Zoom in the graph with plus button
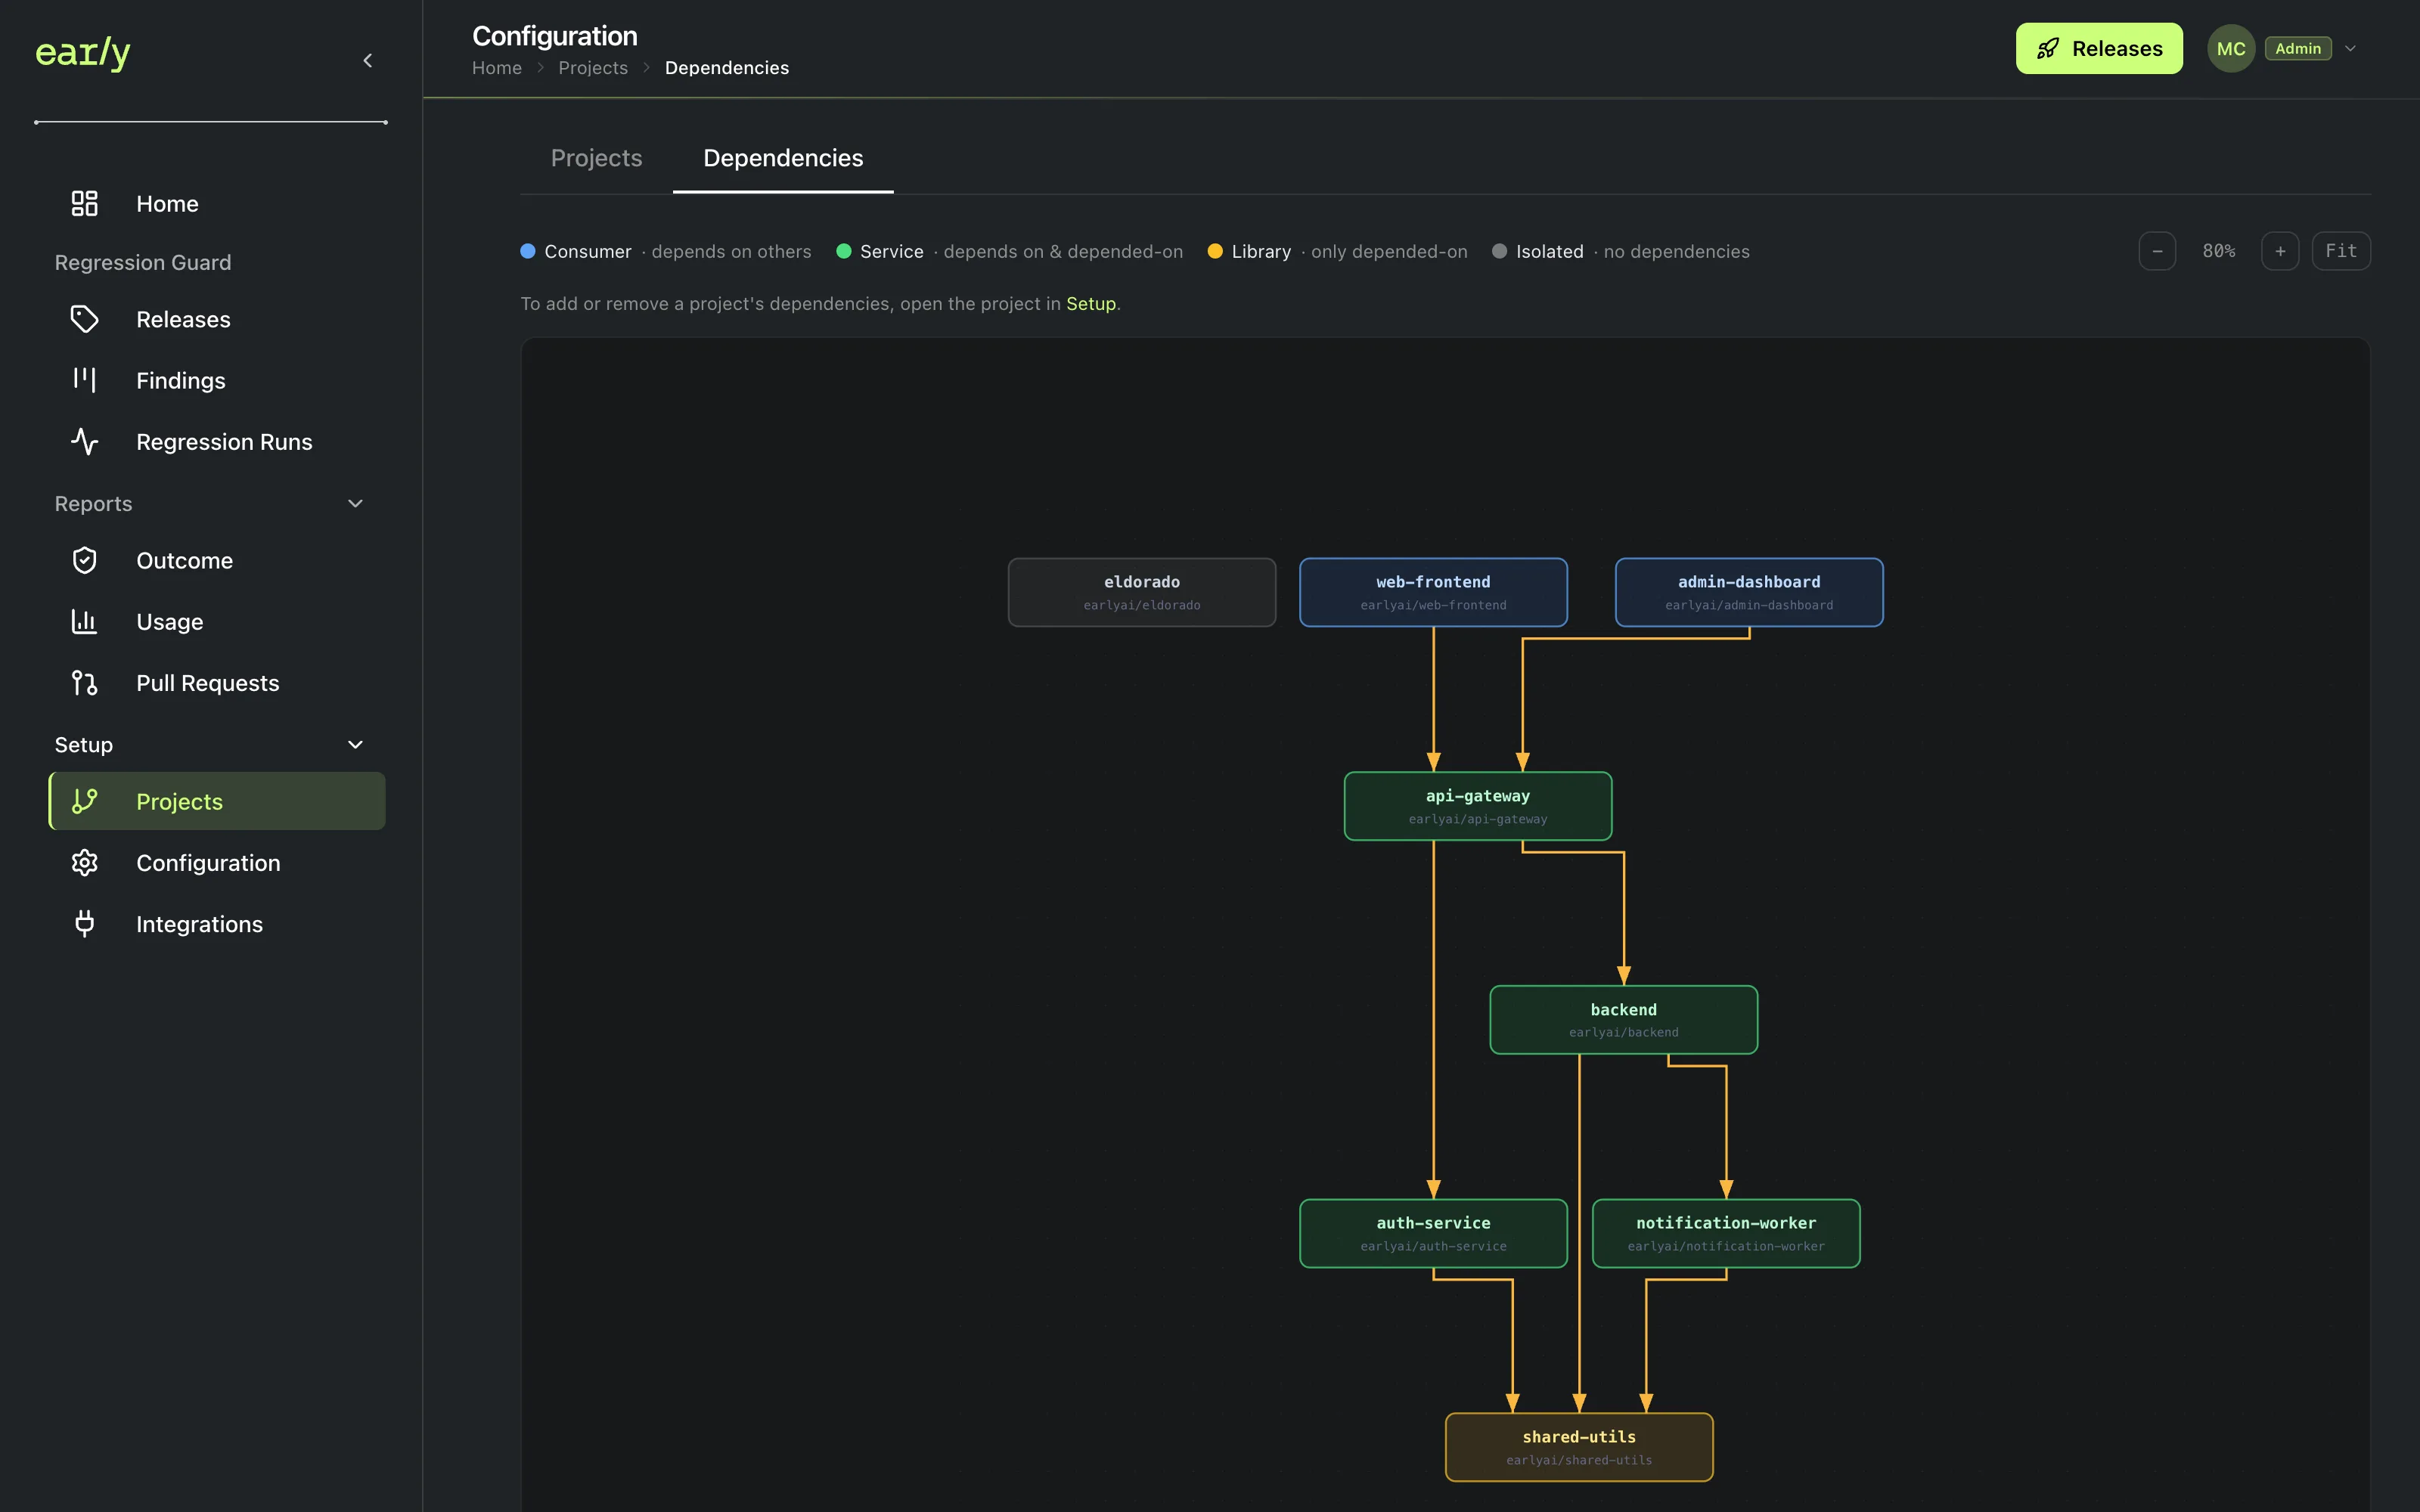Image resolution: width=2420 pixels, height=1512 pixels. (2280, 251)
